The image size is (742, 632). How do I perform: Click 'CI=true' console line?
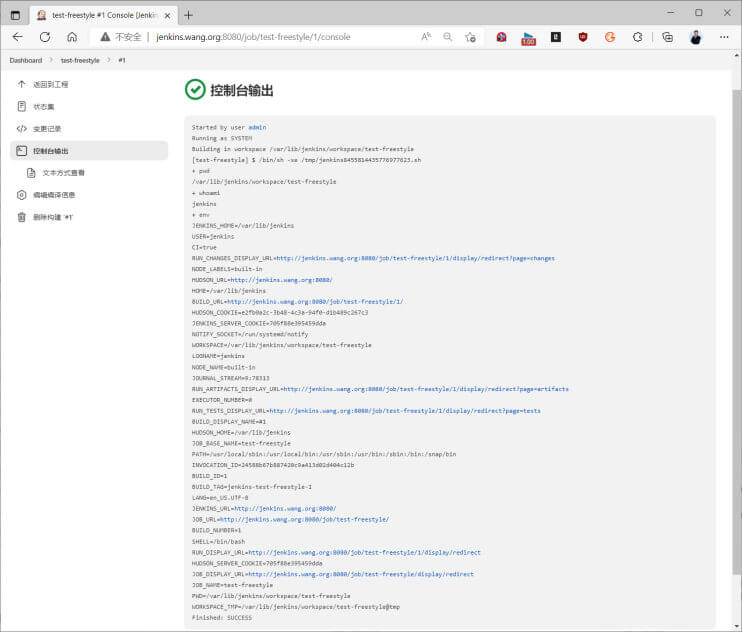pos(204,247)
